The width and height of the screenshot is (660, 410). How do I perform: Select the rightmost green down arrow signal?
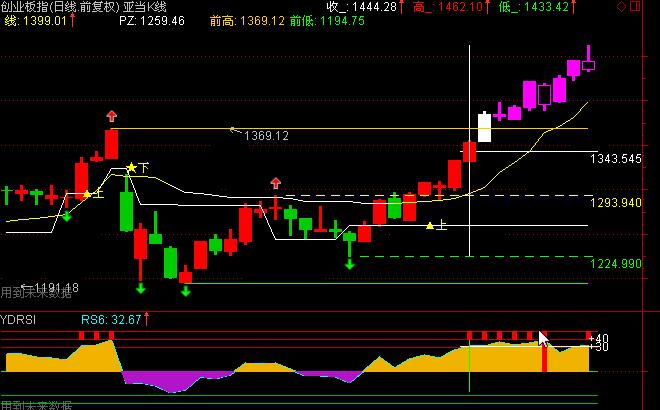coord(350,263)
